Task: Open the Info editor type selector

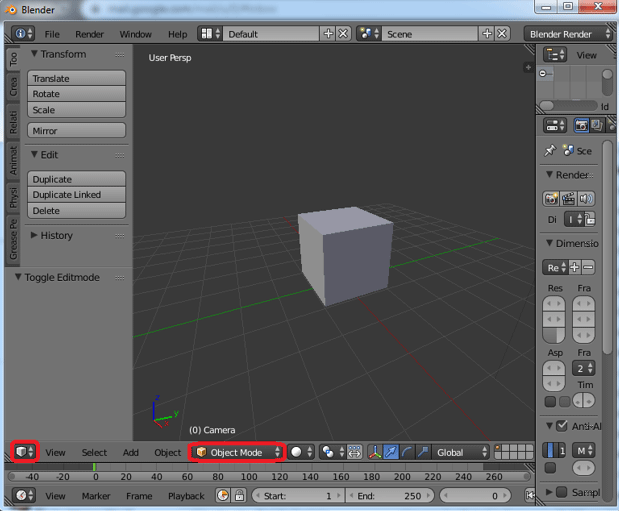Action: click(x=23, y=34)
